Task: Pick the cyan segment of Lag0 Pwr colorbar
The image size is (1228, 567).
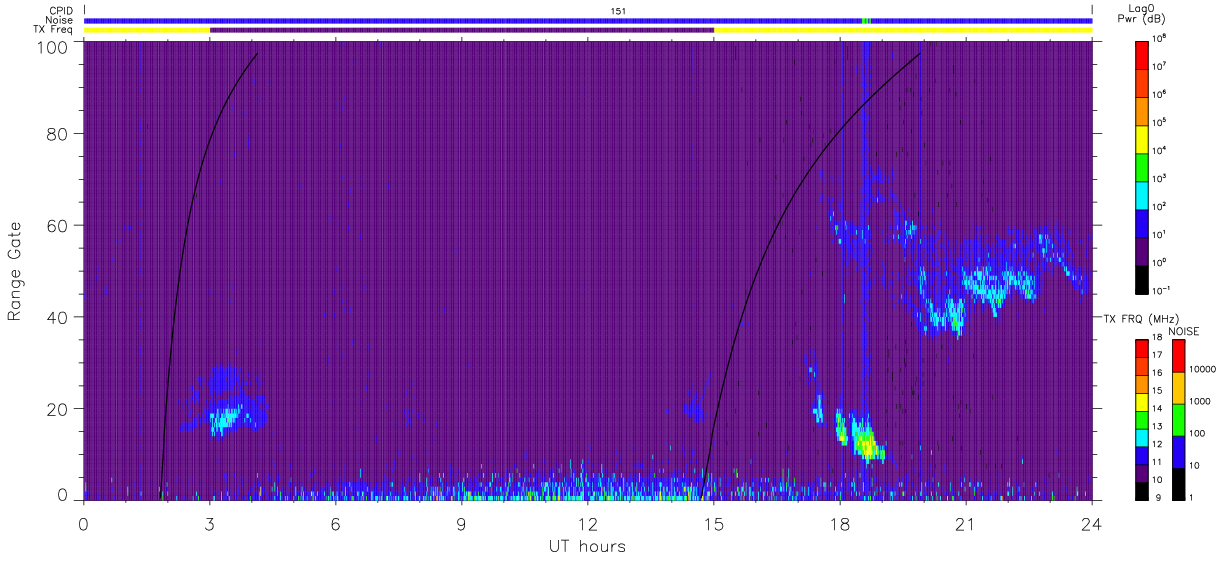Action: point(1142,193)
